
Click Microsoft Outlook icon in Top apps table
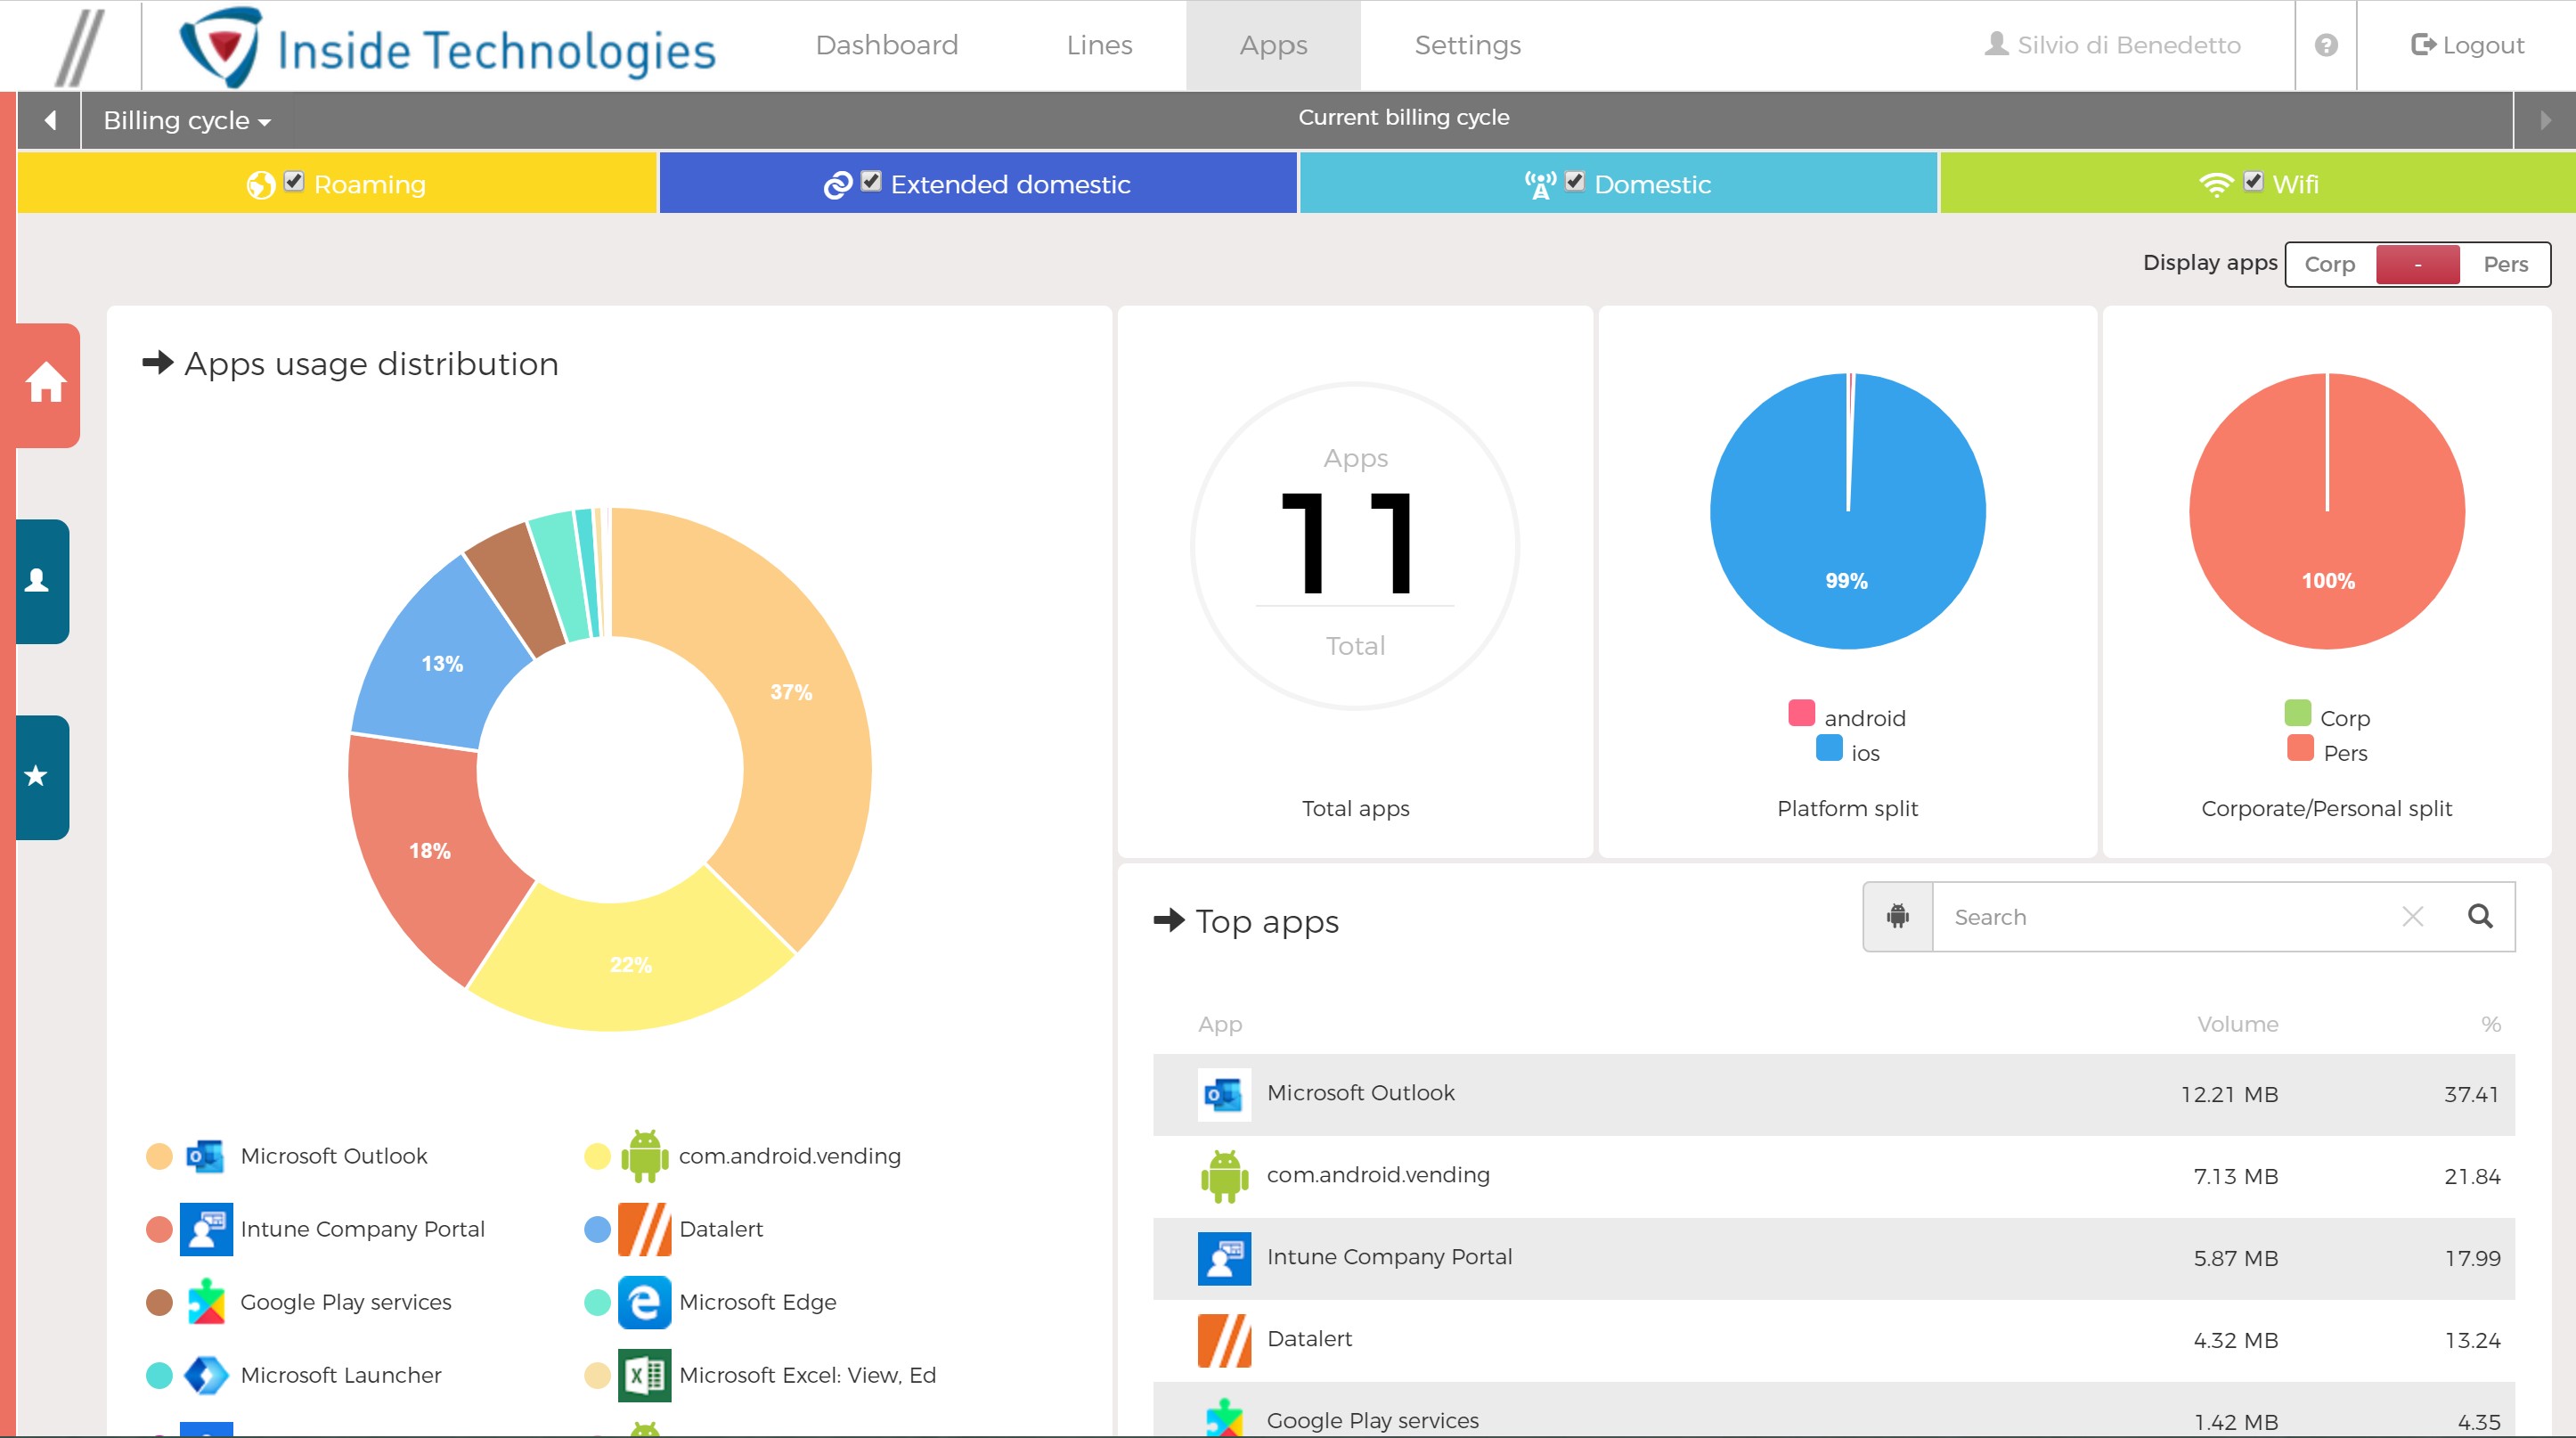click(1224, 1094)
